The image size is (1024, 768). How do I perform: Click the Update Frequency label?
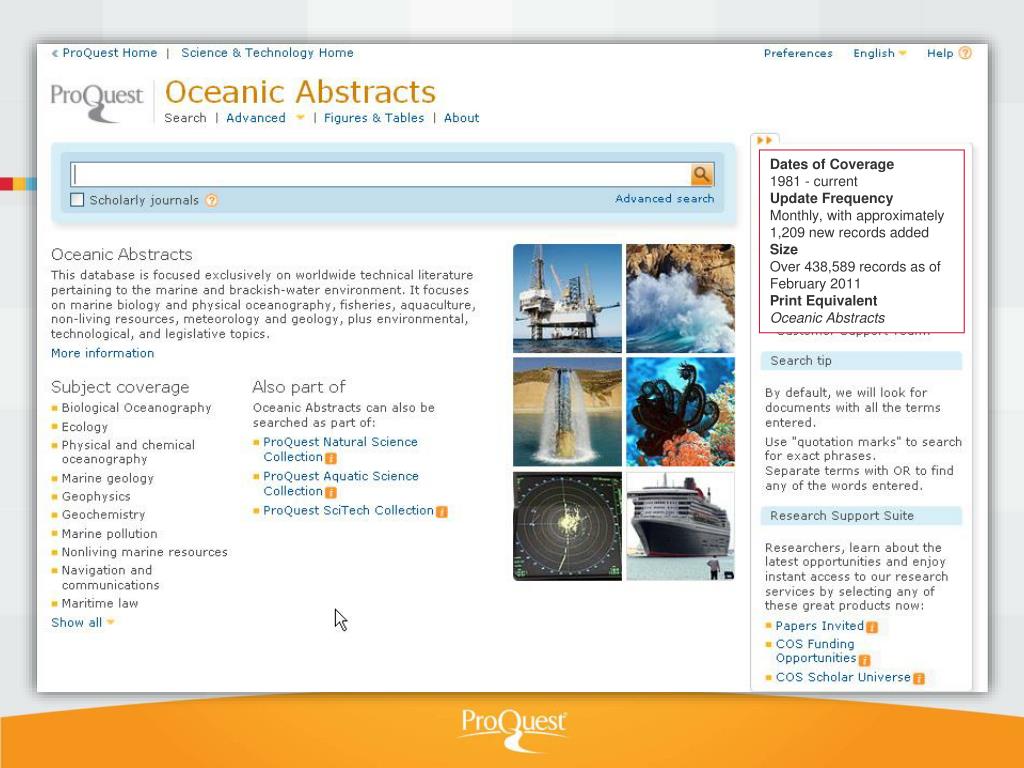coord(831,199)
